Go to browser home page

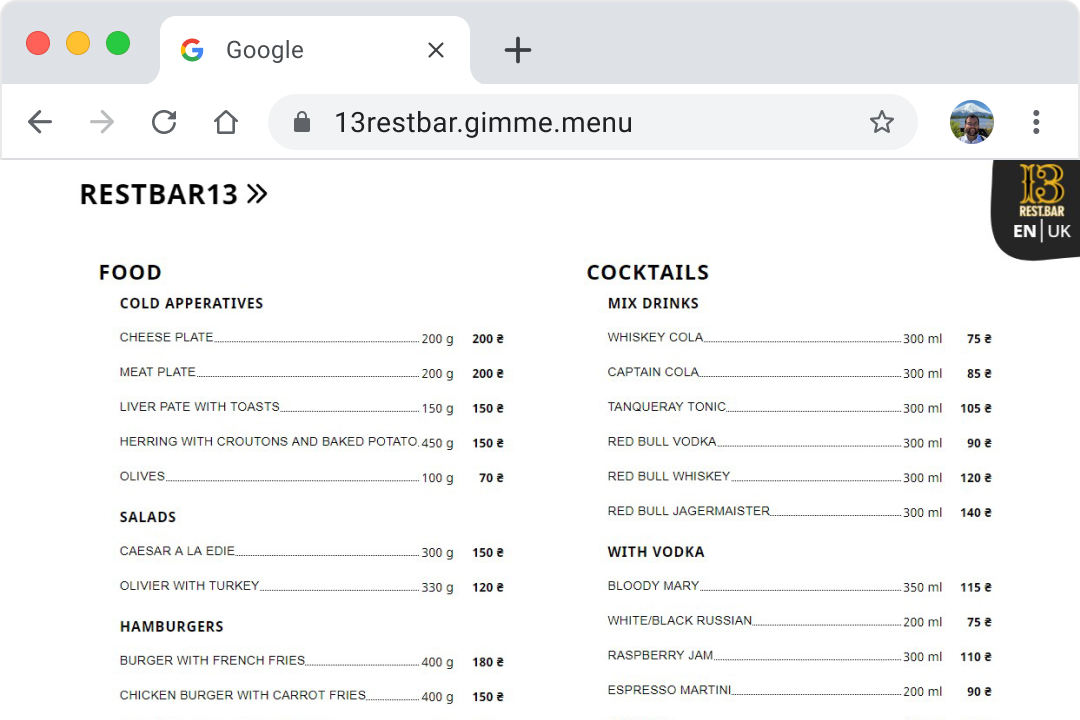[225, 121]
